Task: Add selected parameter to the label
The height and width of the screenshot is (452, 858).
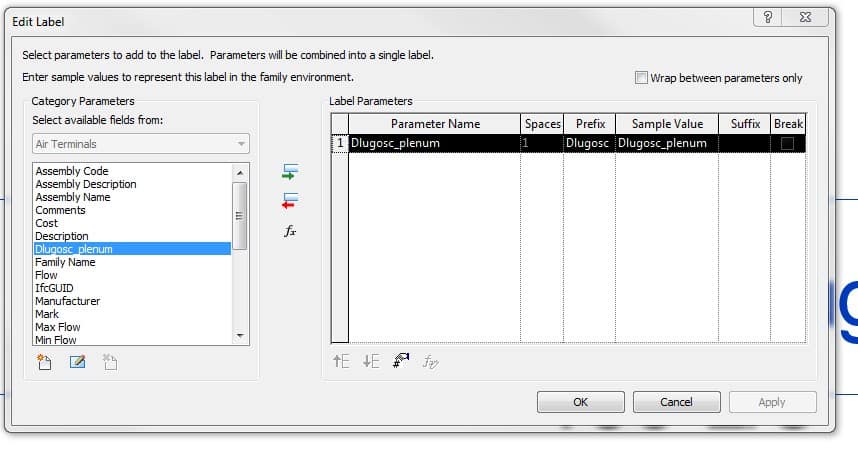Action: point(289,171)
